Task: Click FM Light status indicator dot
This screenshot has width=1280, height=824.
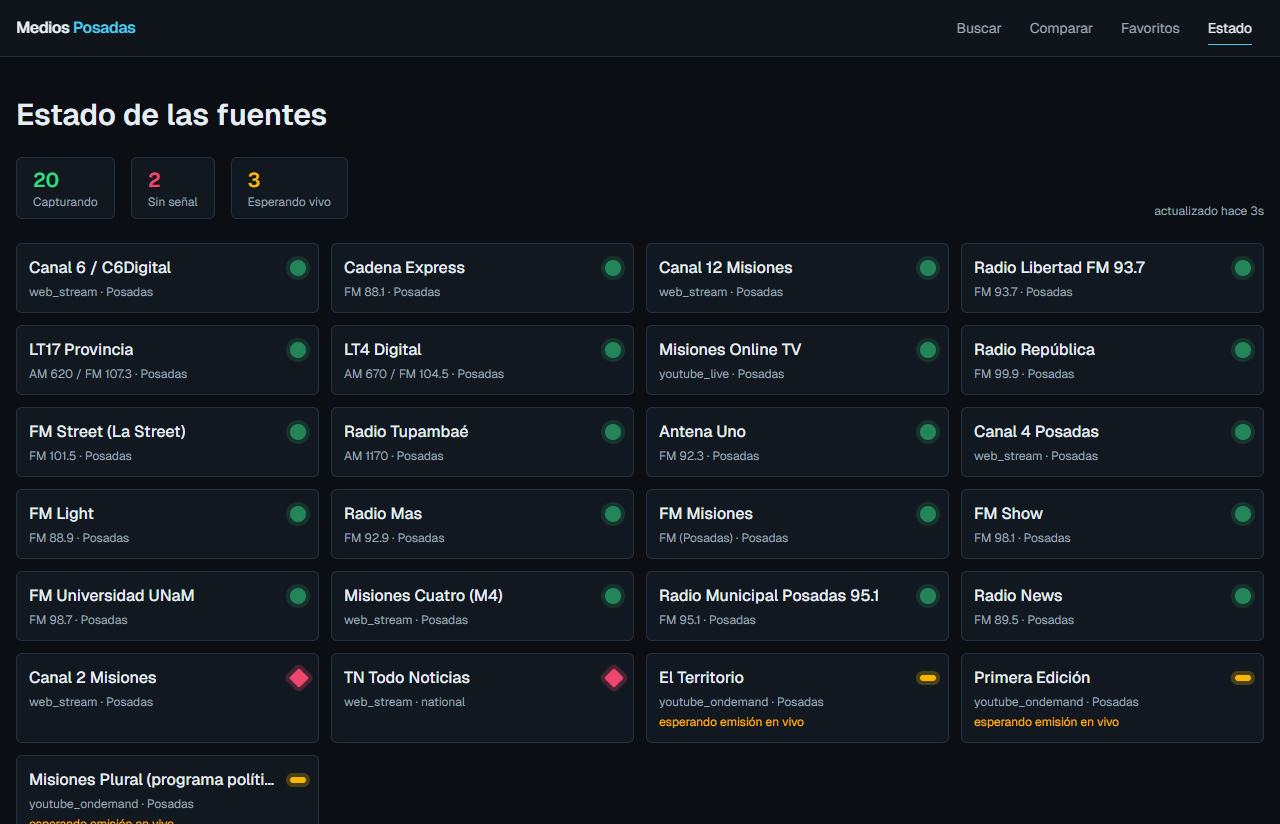Action: 298,514
